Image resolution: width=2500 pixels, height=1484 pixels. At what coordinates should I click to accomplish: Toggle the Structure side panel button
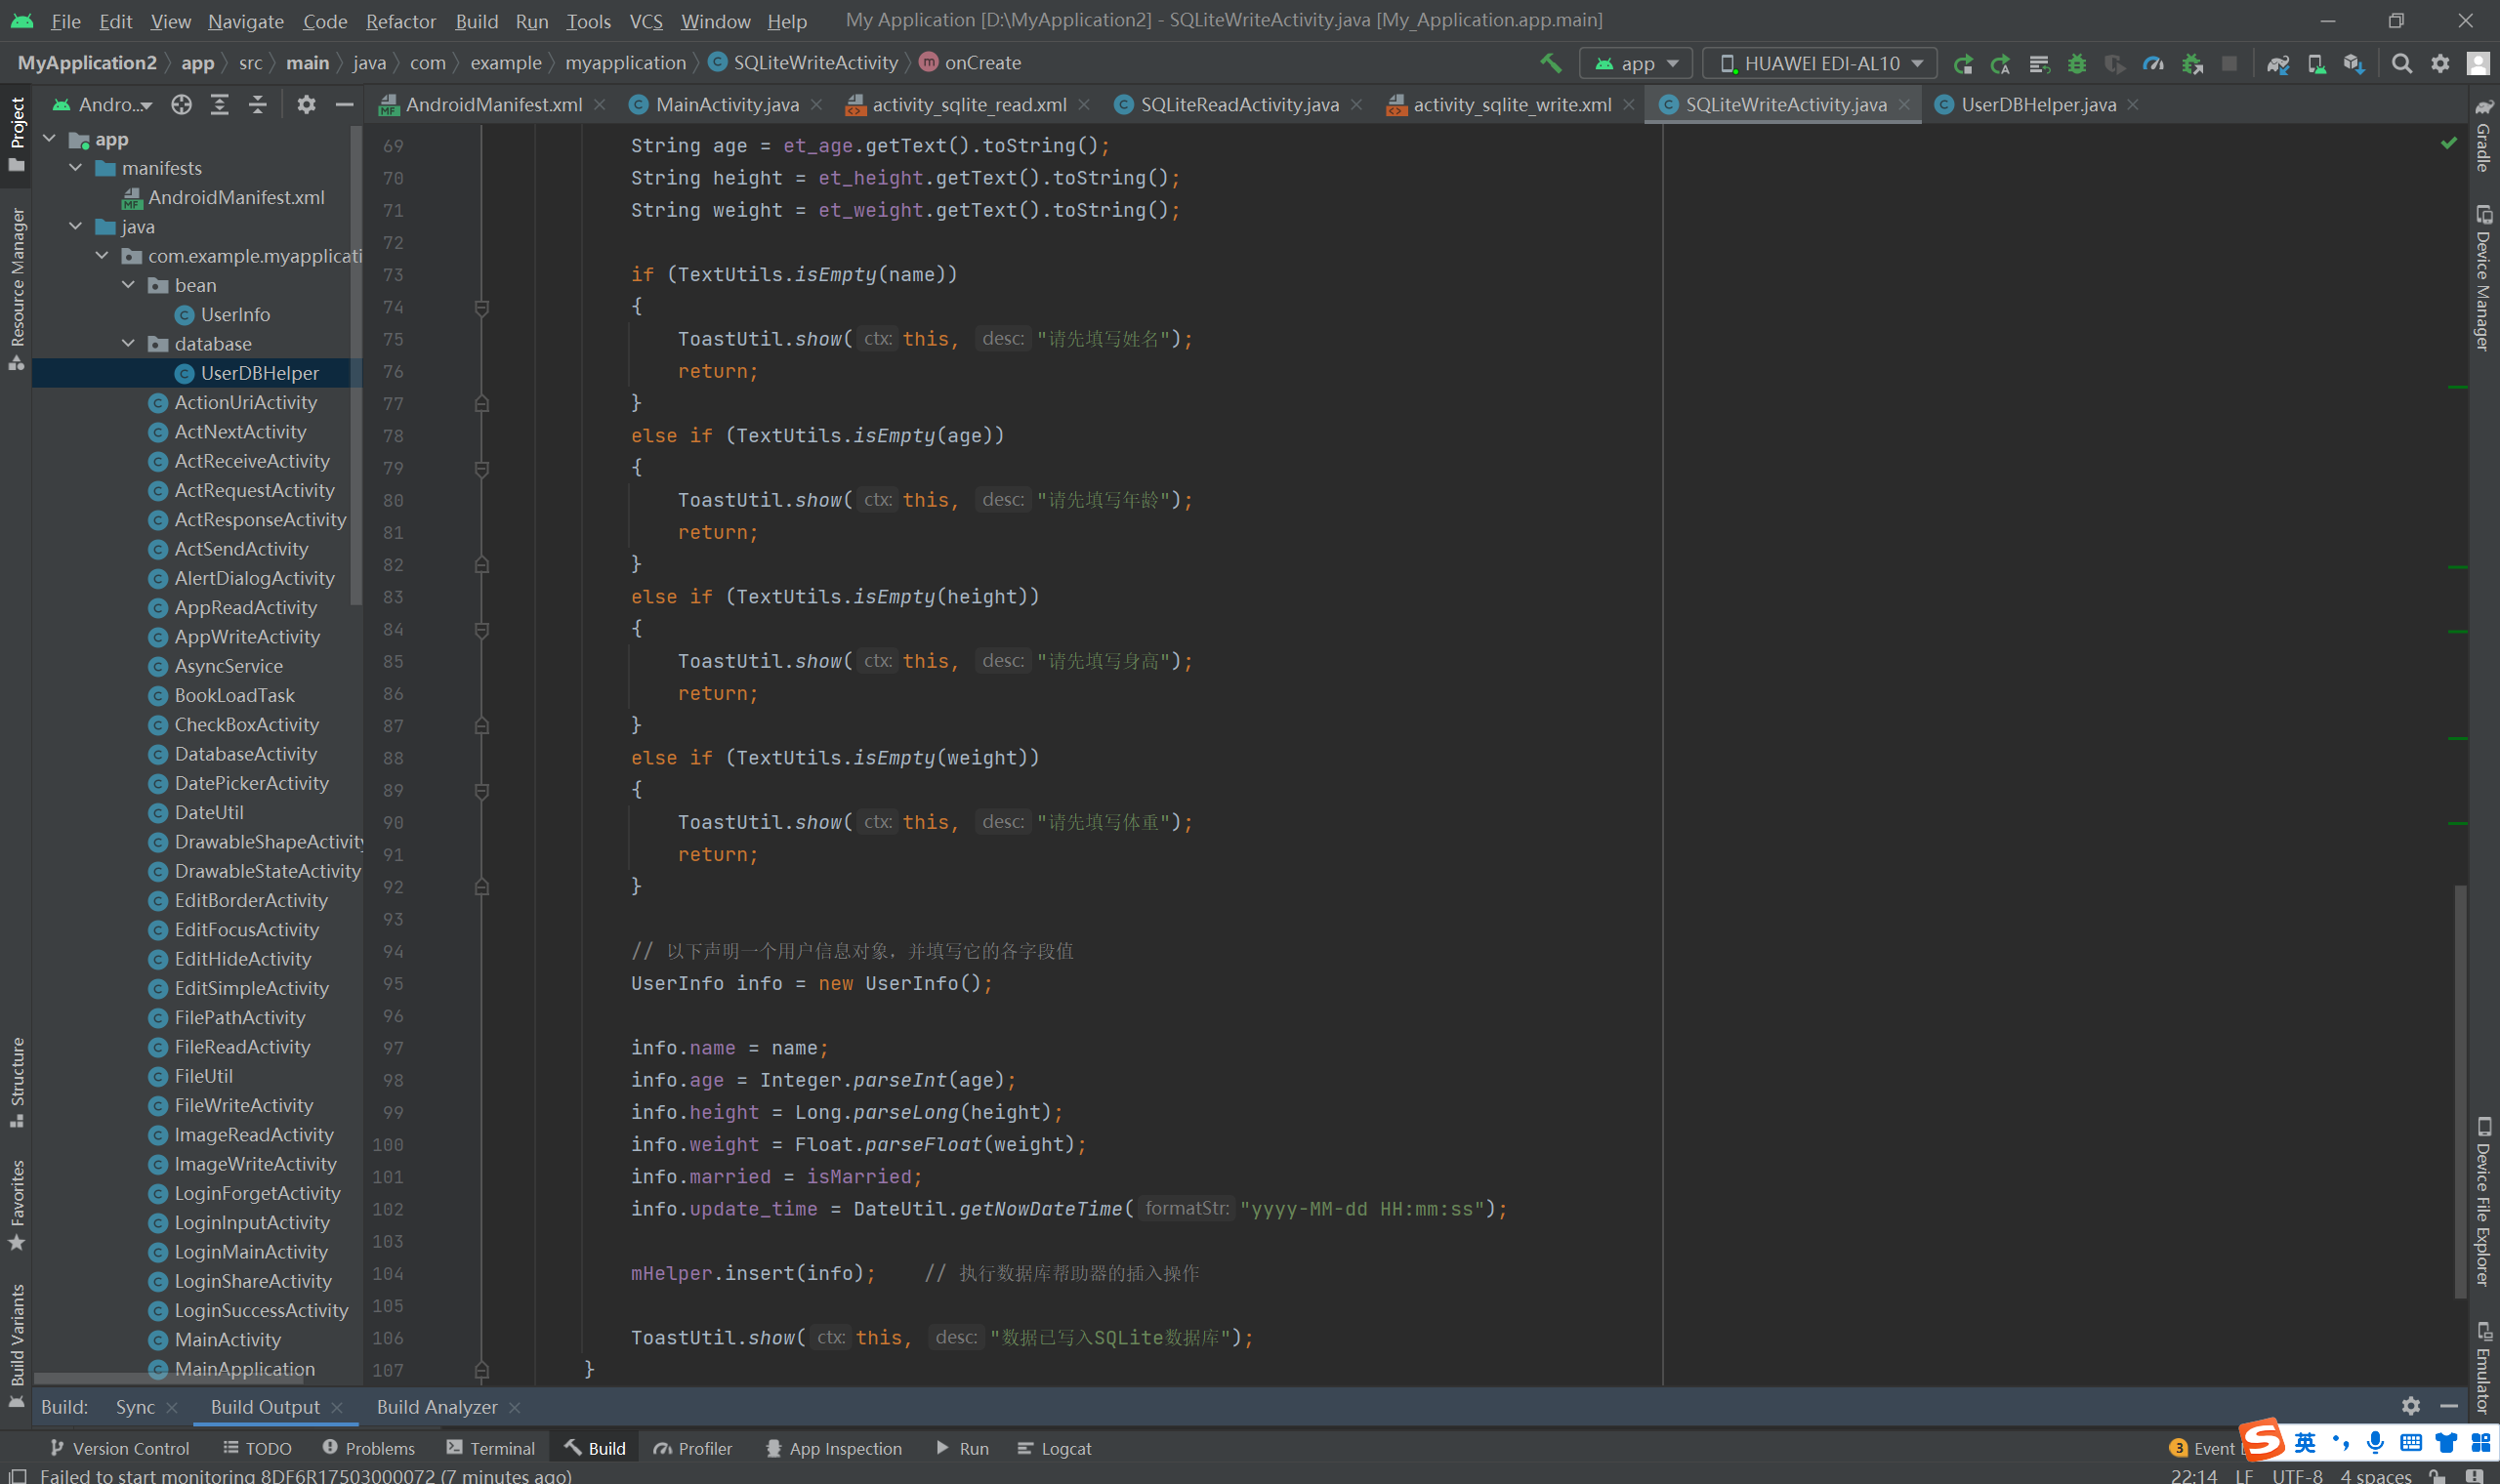(x=16, y=1082)
